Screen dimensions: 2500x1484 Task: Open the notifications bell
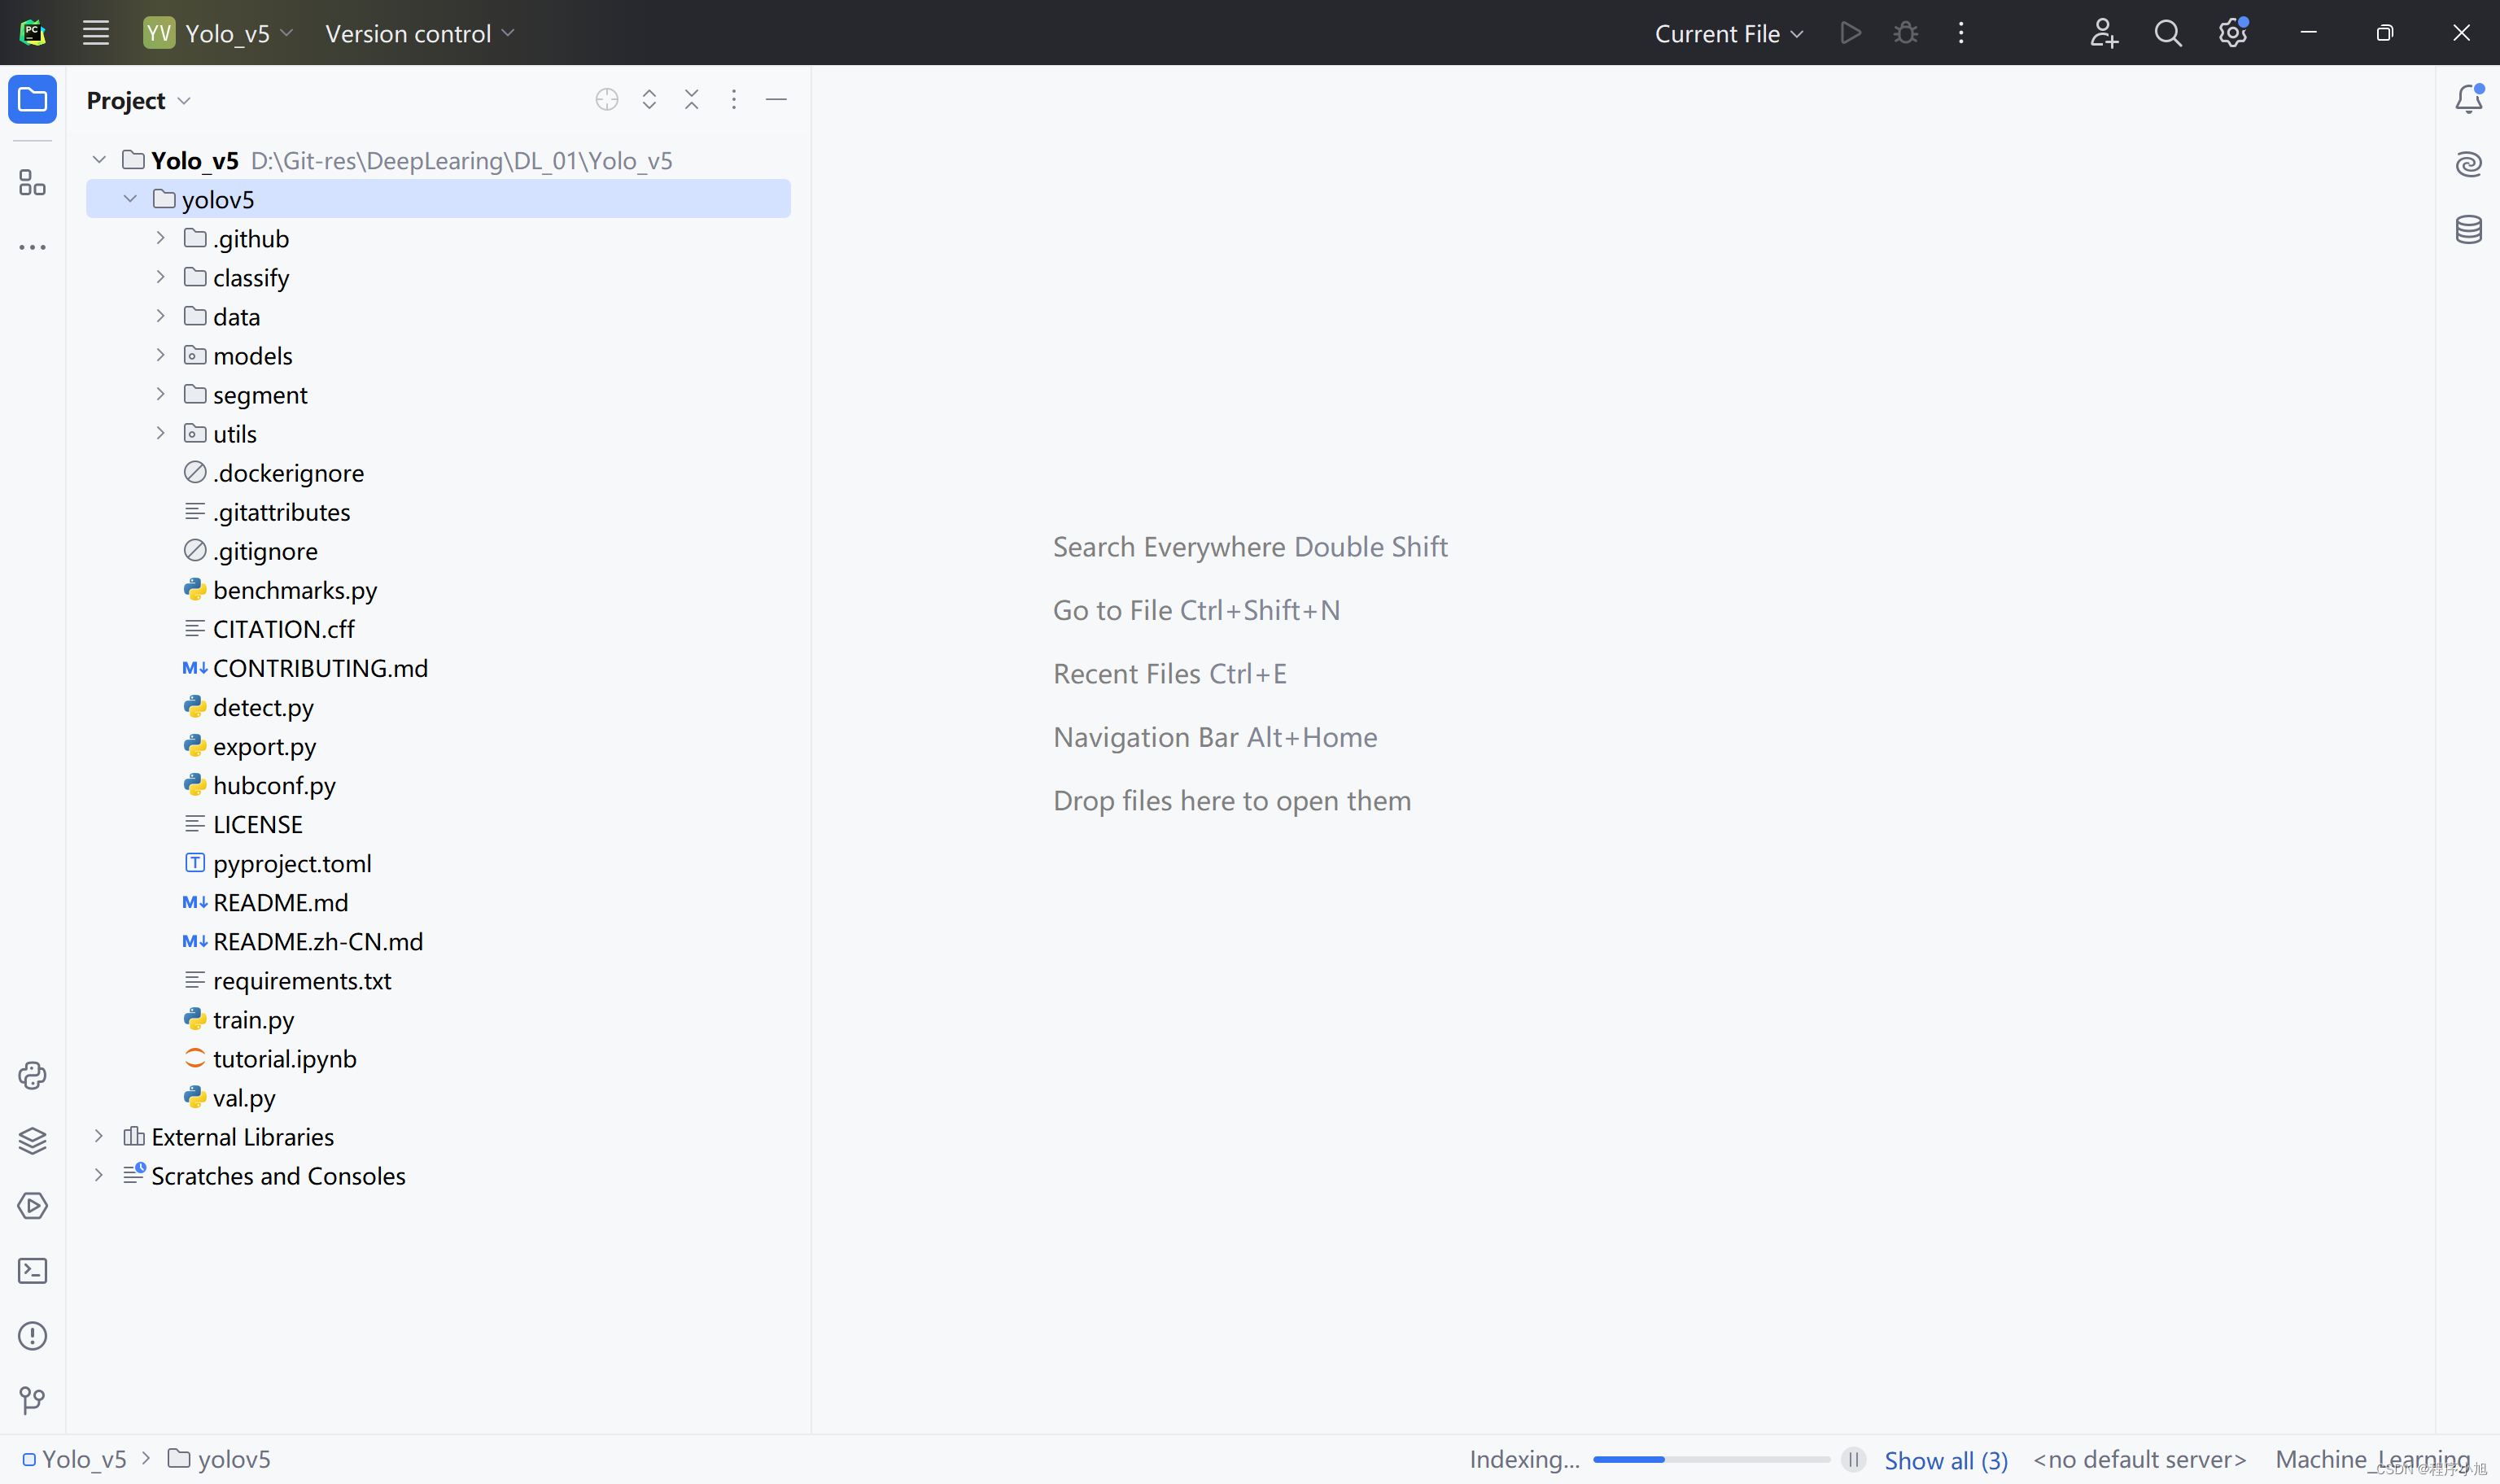tap(2468, 99)
